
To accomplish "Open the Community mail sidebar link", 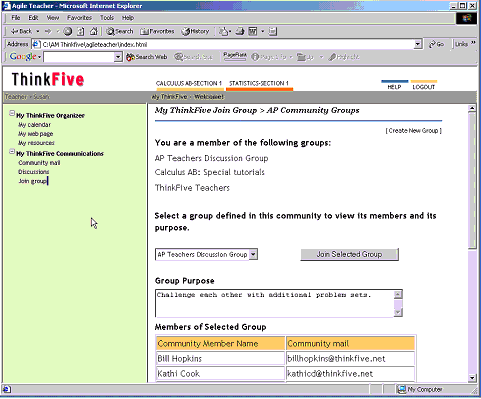I will tap(39, 163).
